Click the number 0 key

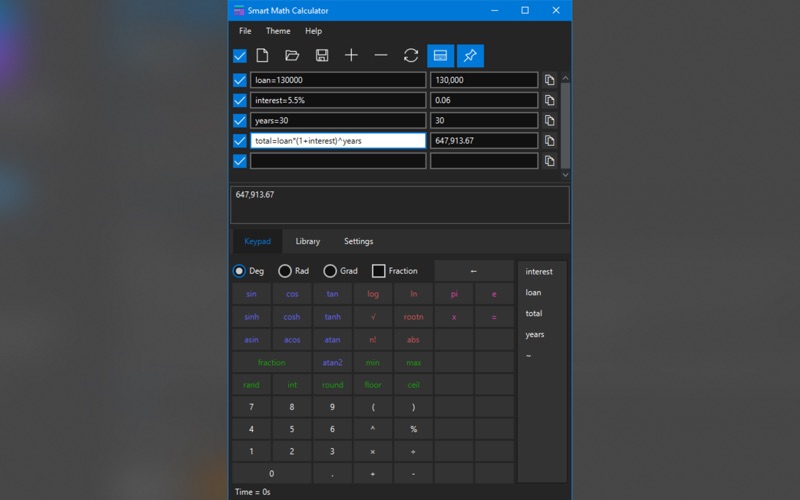[271, 473]
